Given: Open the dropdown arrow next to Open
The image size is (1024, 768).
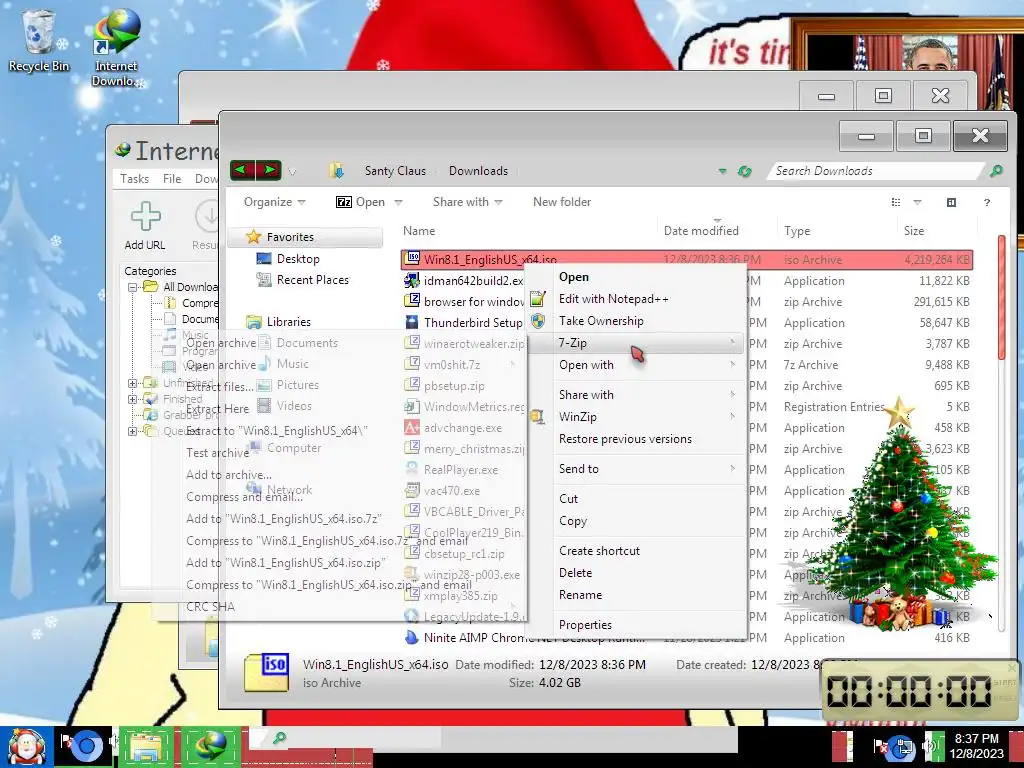Looking at the screenshot, I should click(398, 202).
